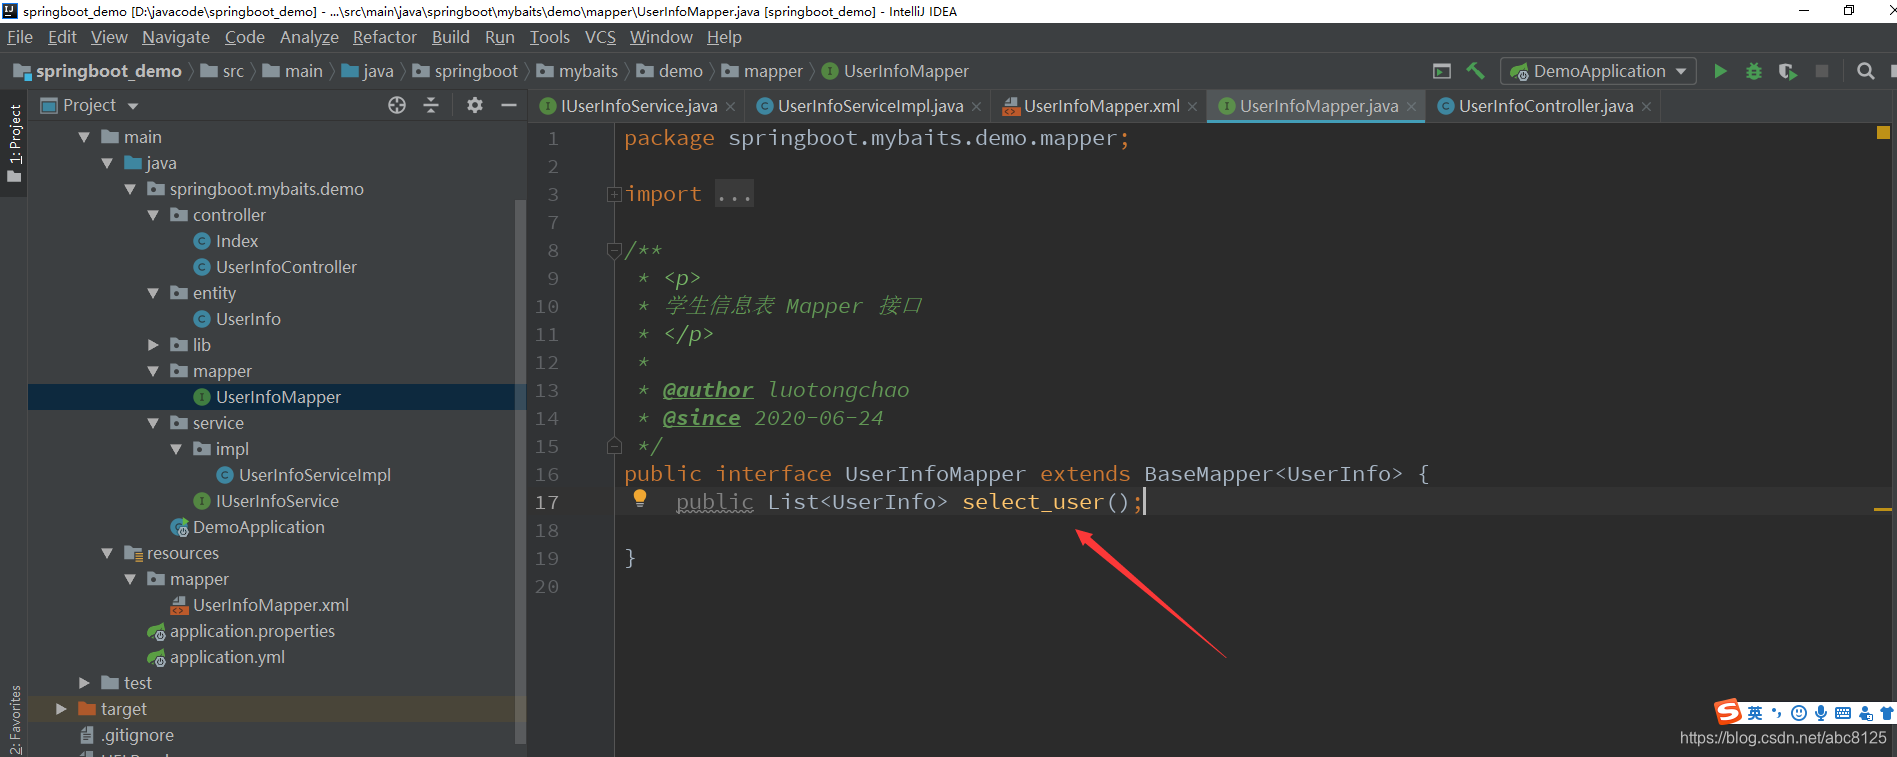Click the Sogou input method S icon
The width and height of the screenshot is (1897, 757).
coord(1728,712)
